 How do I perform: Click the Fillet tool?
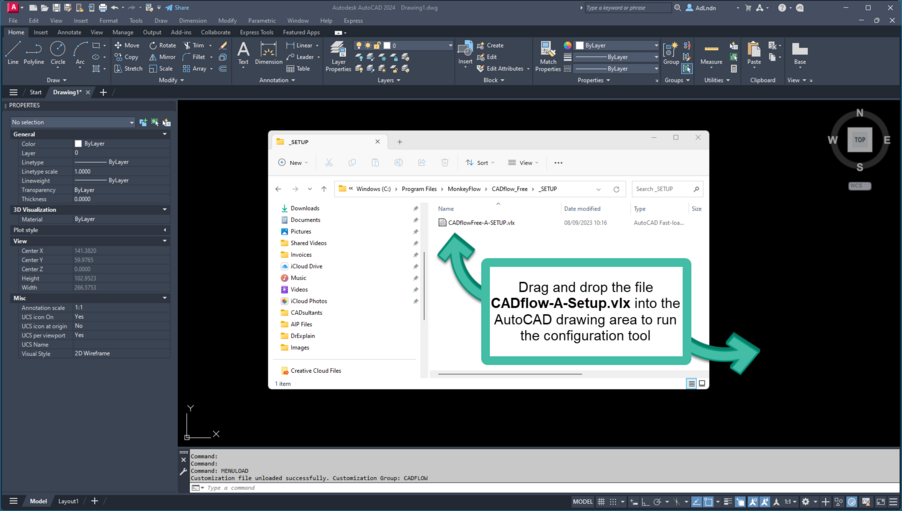(x=194, y=57)
